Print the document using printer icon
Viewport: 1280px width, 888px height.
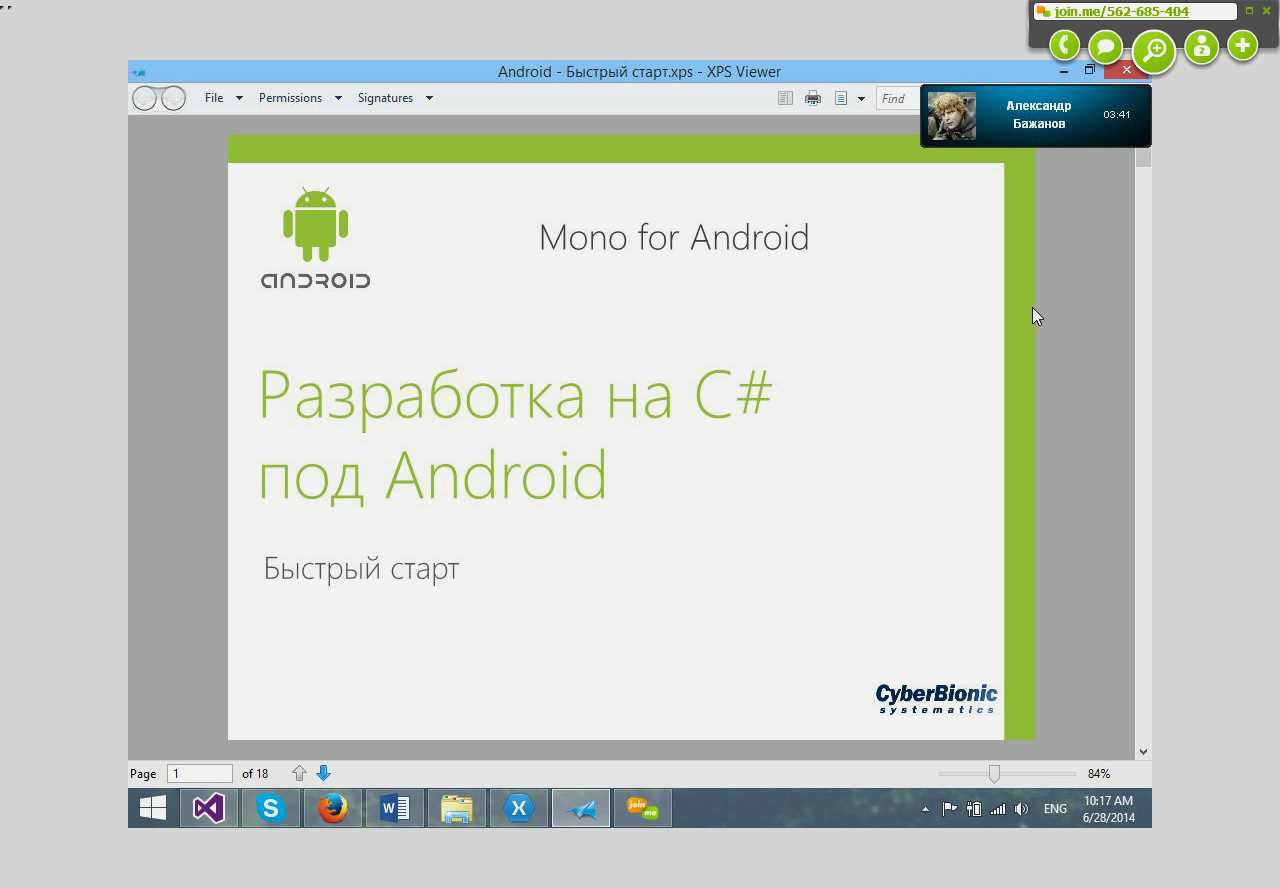[x=813, y=98]
